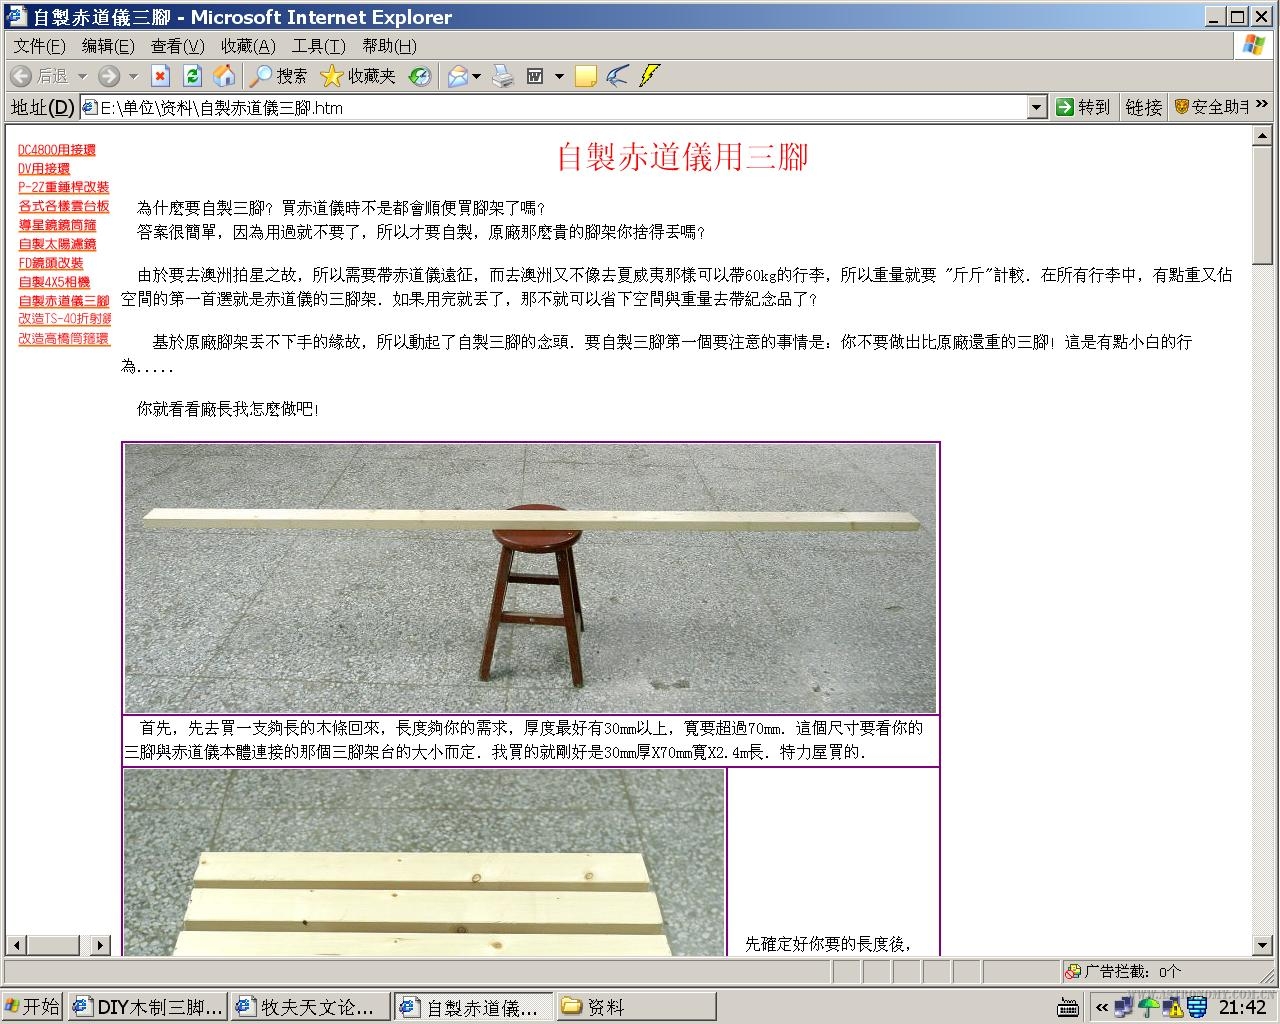Open the 各式各樣雲台板 sidebar link
The height and width of the screenshot is (1024, 1280).
pyautogui.click(x=64, y=207)
